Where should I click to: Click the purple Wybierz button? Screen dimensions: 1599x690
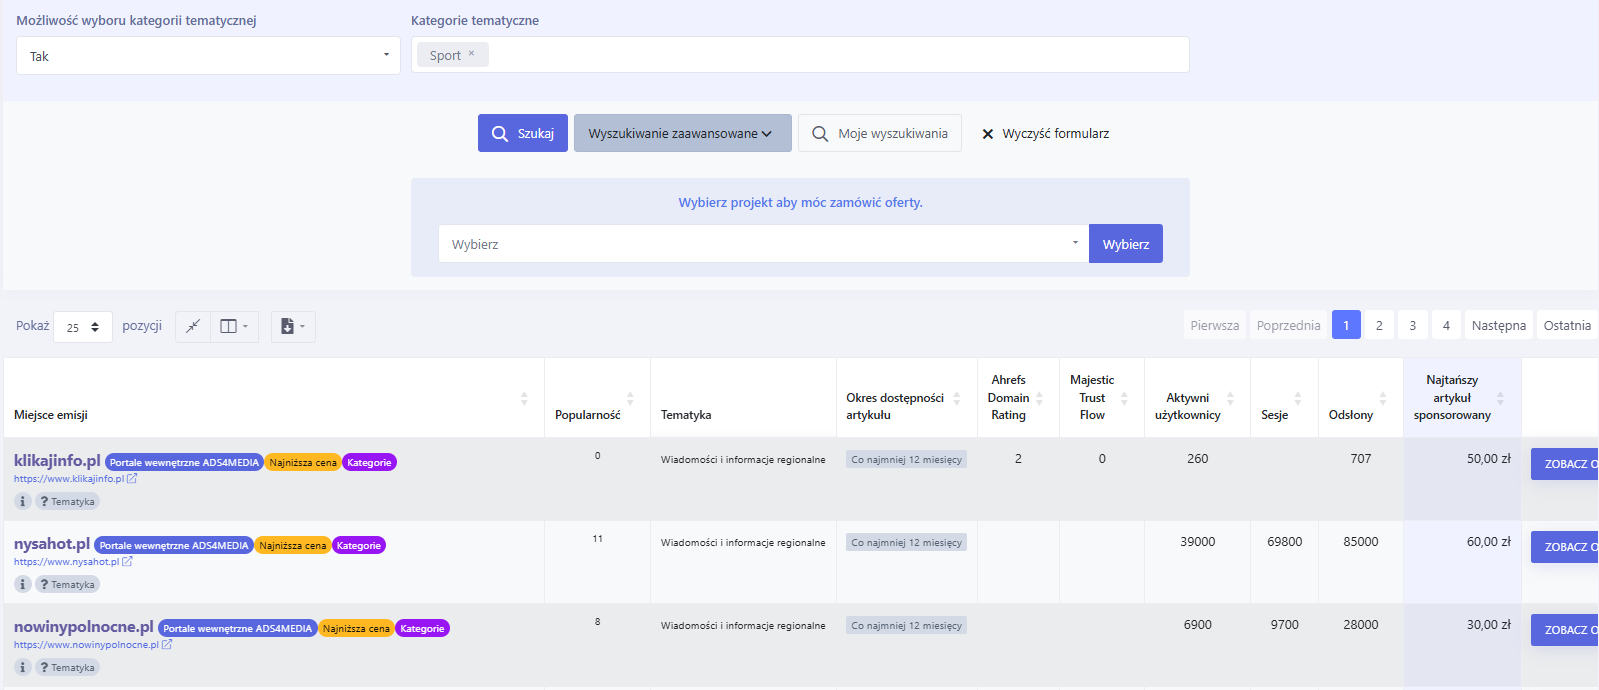[x=1126, y=244]
